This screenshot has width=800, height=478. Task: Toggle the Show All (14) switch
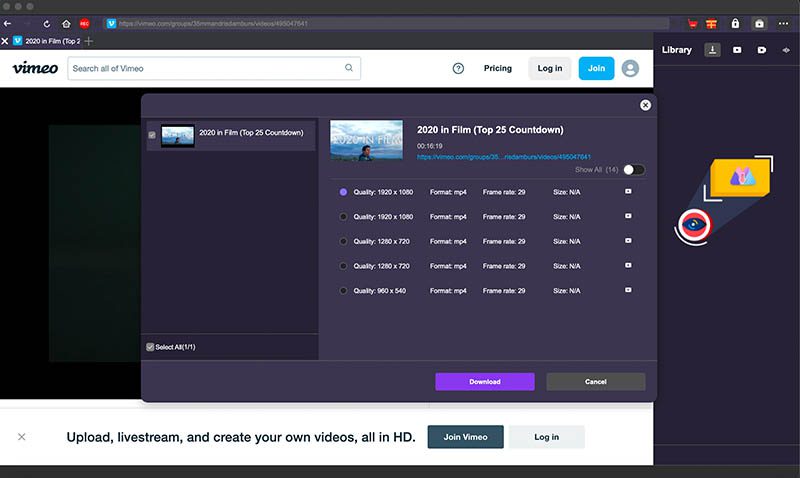point(634,170)
